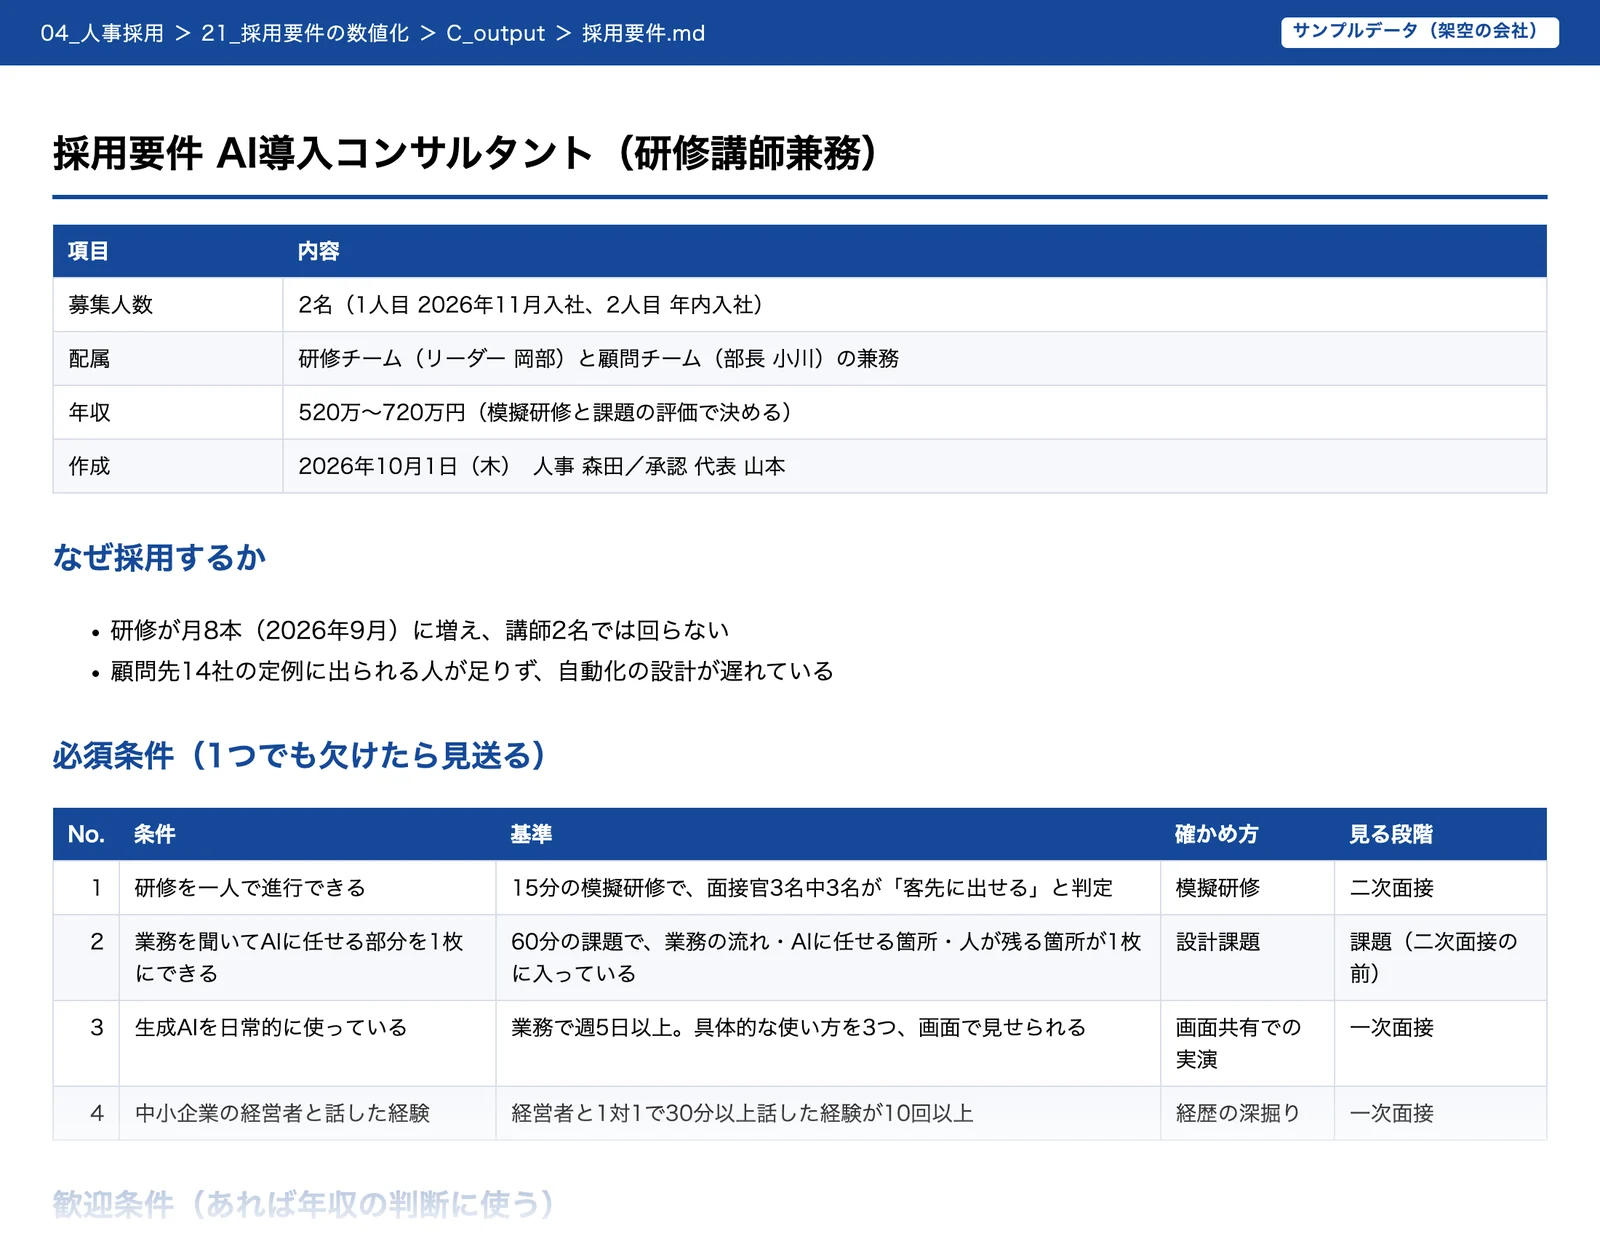
Task: Click the なぜ採用するか heading
Action: point(159,557)
